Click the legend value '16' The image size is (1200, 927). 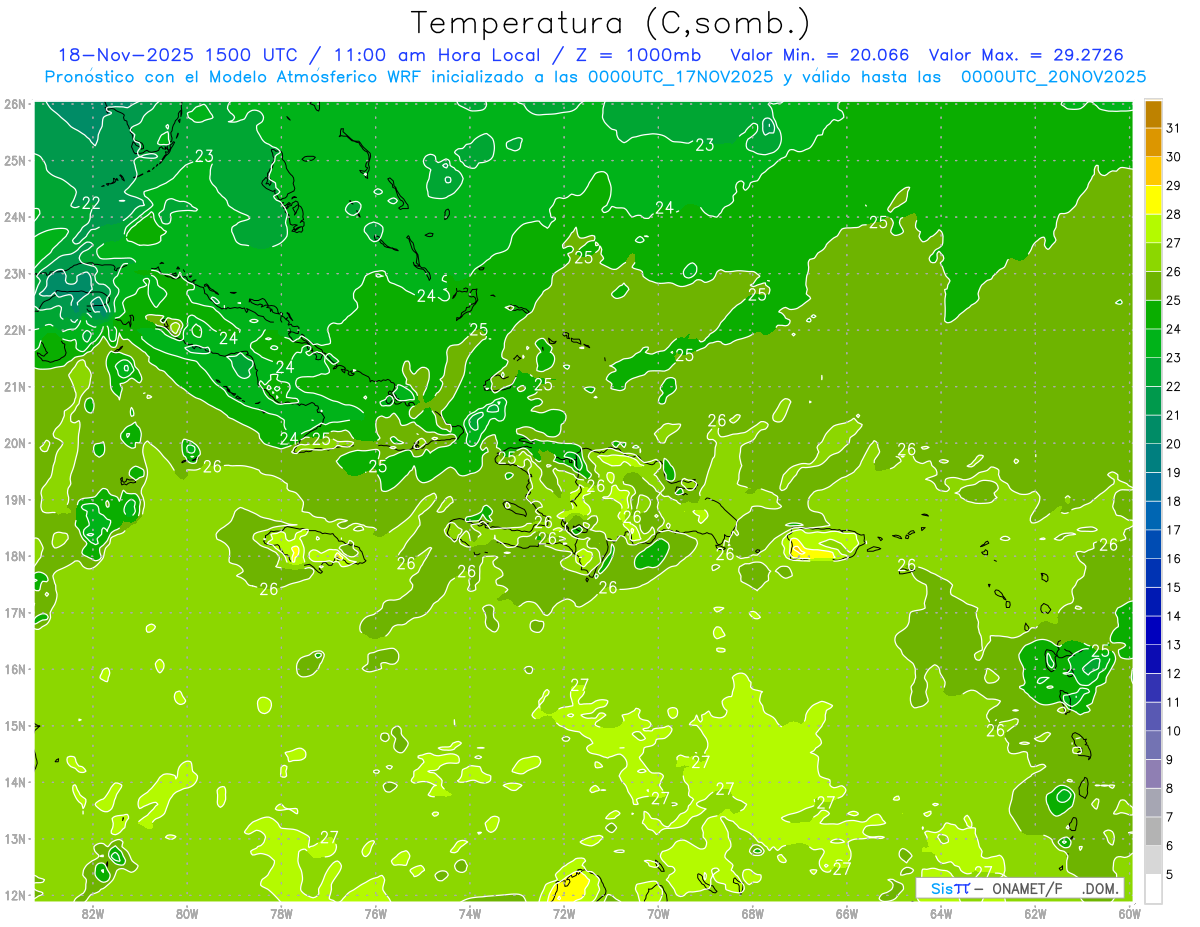(1173, 558)
